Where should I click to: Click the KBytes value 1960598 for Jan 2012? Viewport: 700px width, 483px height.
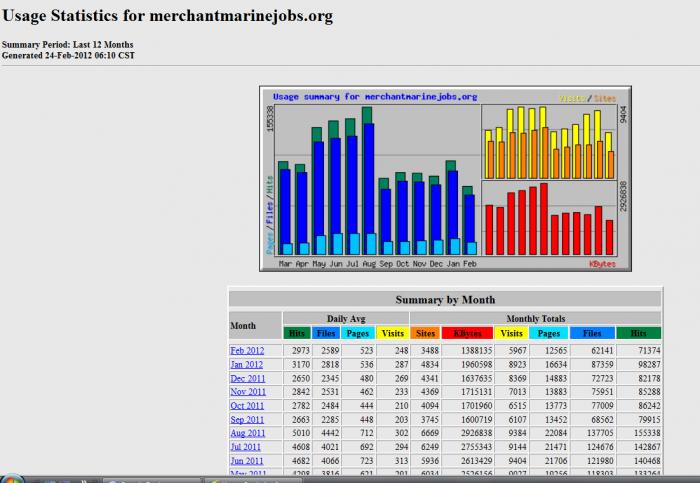pos(477,365)
